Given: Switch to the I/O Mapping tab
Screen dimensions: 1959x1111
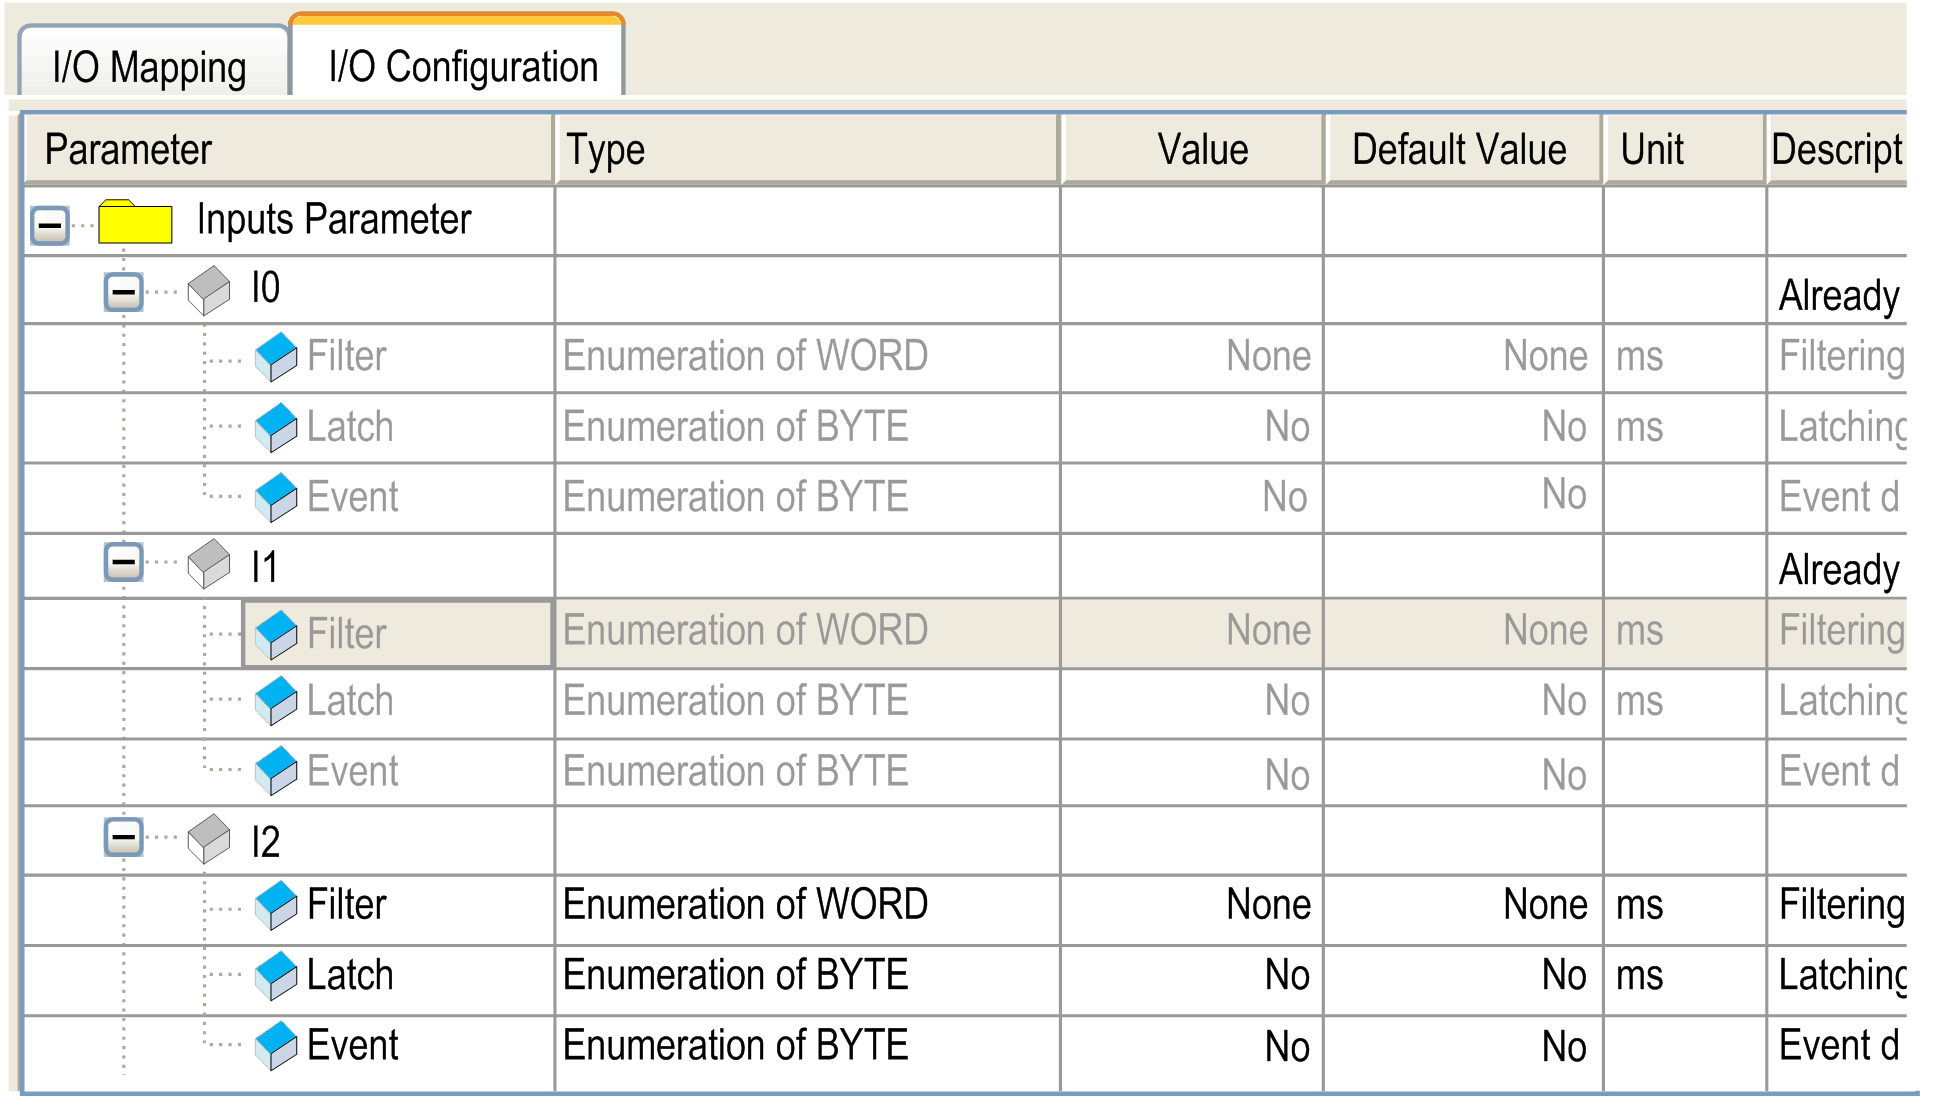Looking at the screenshot, I should click(150, 67).
